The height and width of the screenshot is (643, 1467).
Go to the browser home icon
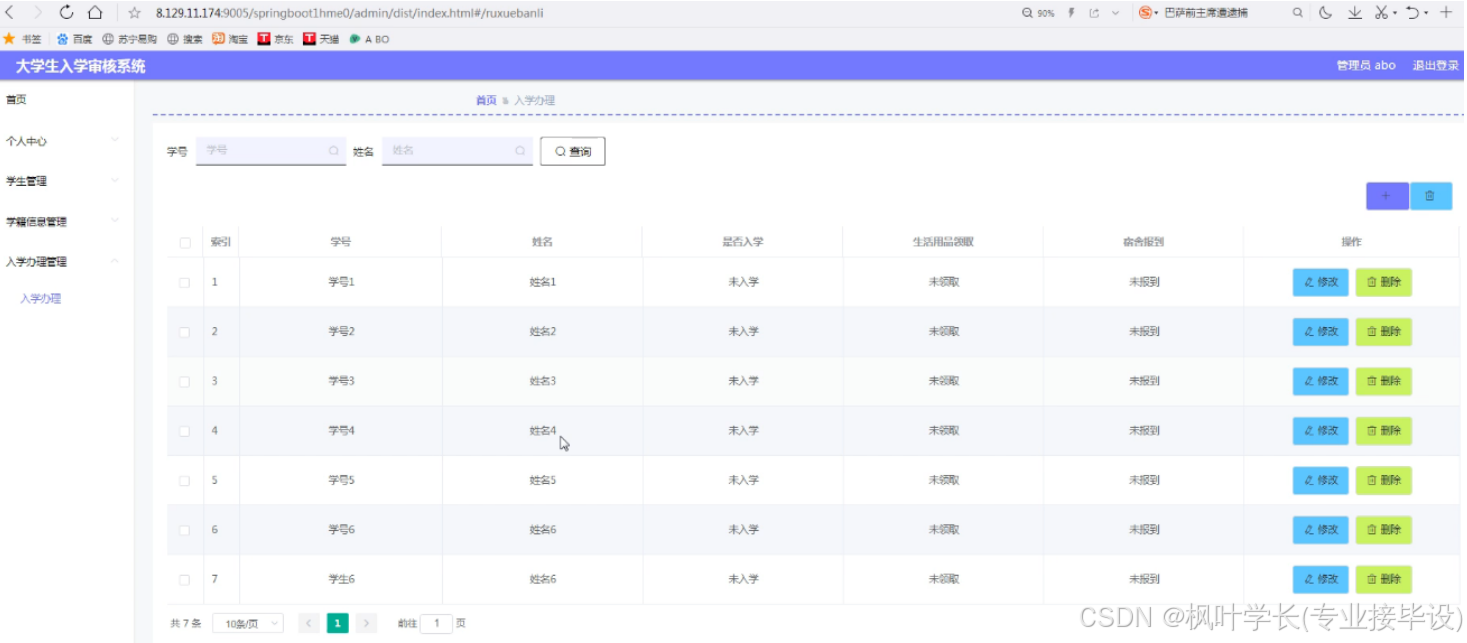click(x=95, y=12)
